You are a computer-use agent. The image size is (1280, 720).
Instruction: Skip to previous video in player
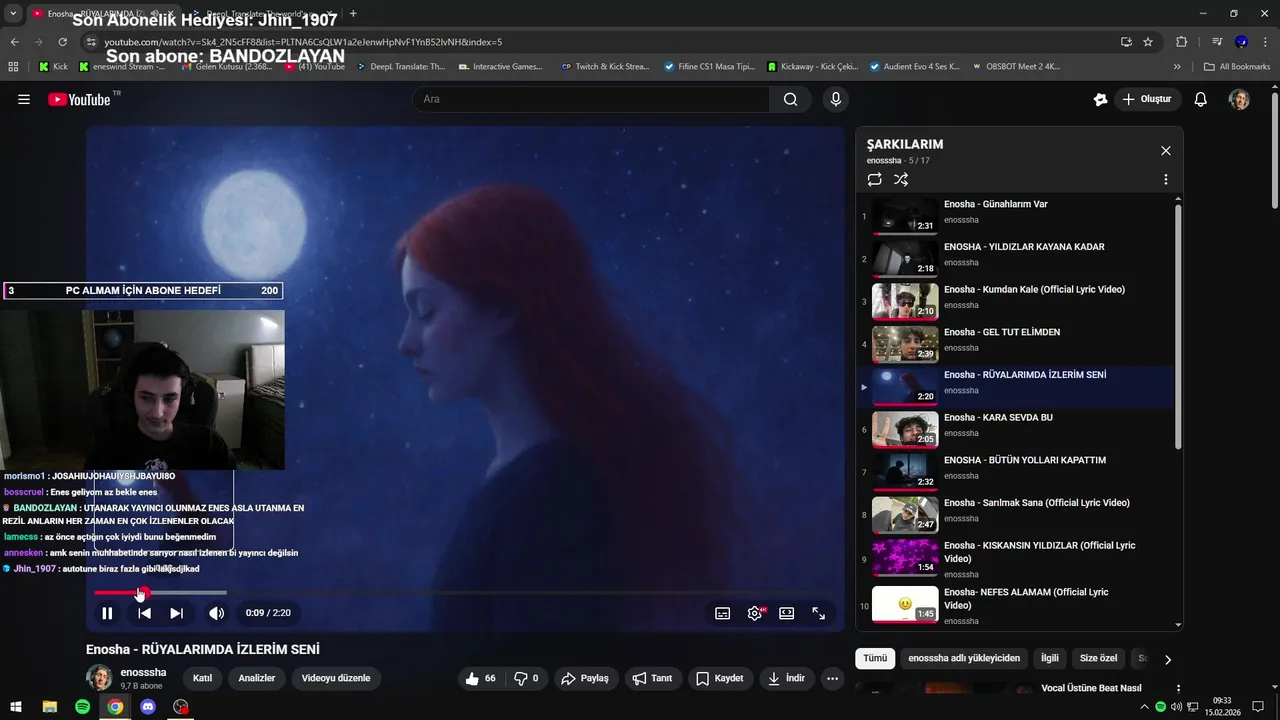(144, 613)
